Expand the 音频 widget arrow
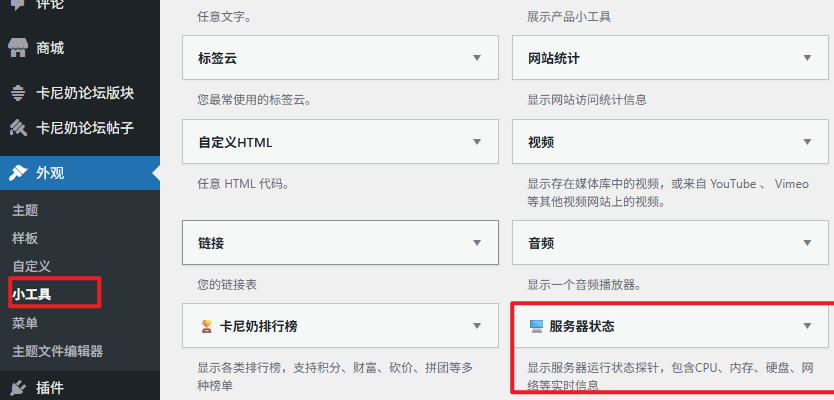834x400 pixels. point(807,242)
